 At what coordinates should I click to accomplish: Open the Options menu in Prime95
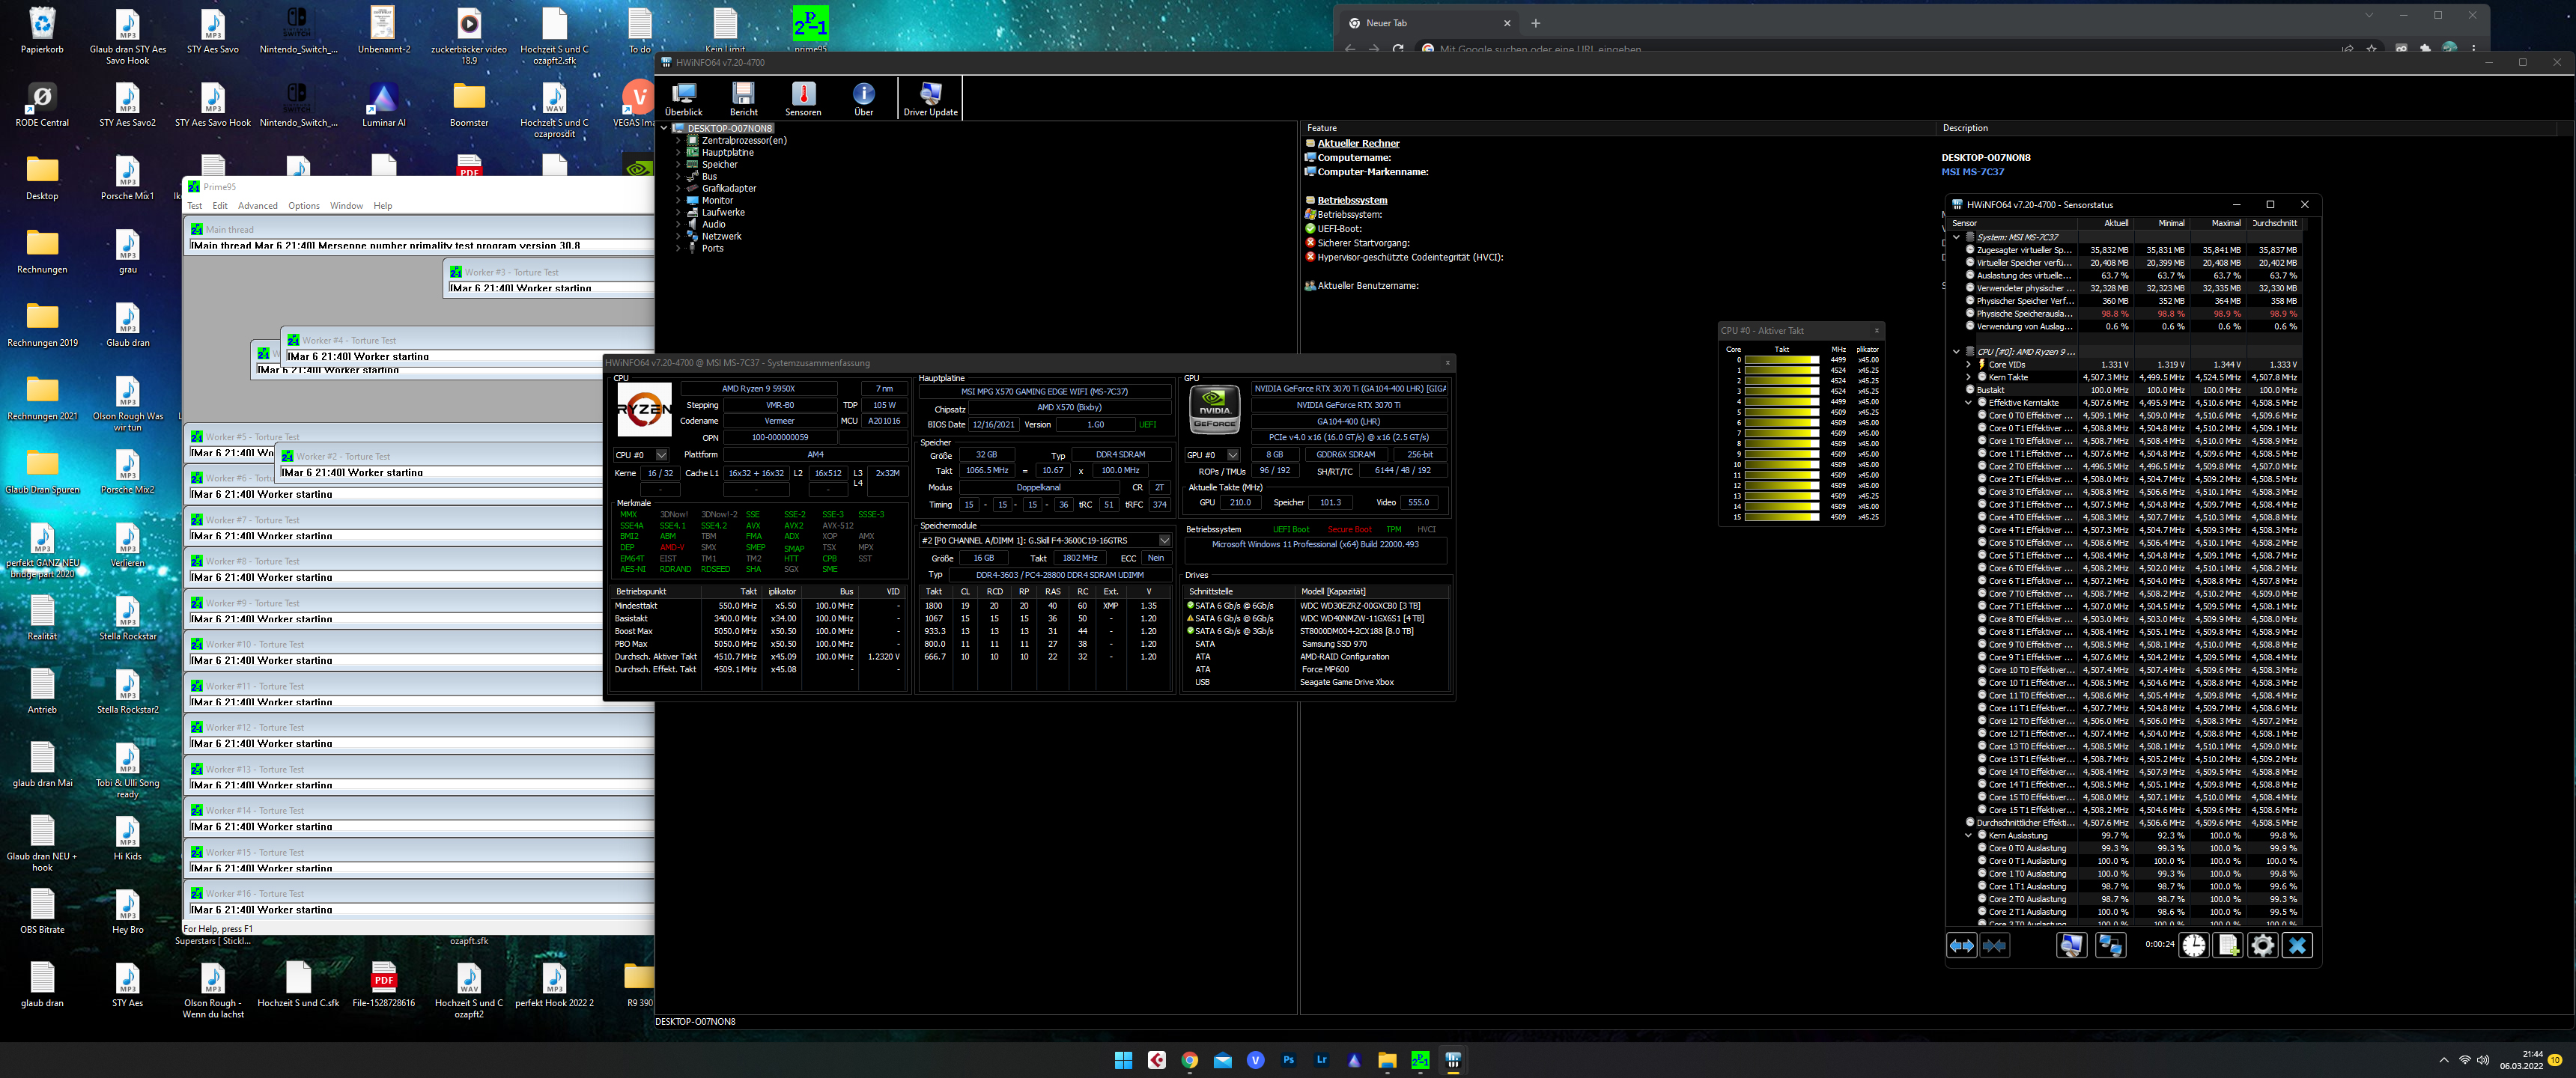304,206
